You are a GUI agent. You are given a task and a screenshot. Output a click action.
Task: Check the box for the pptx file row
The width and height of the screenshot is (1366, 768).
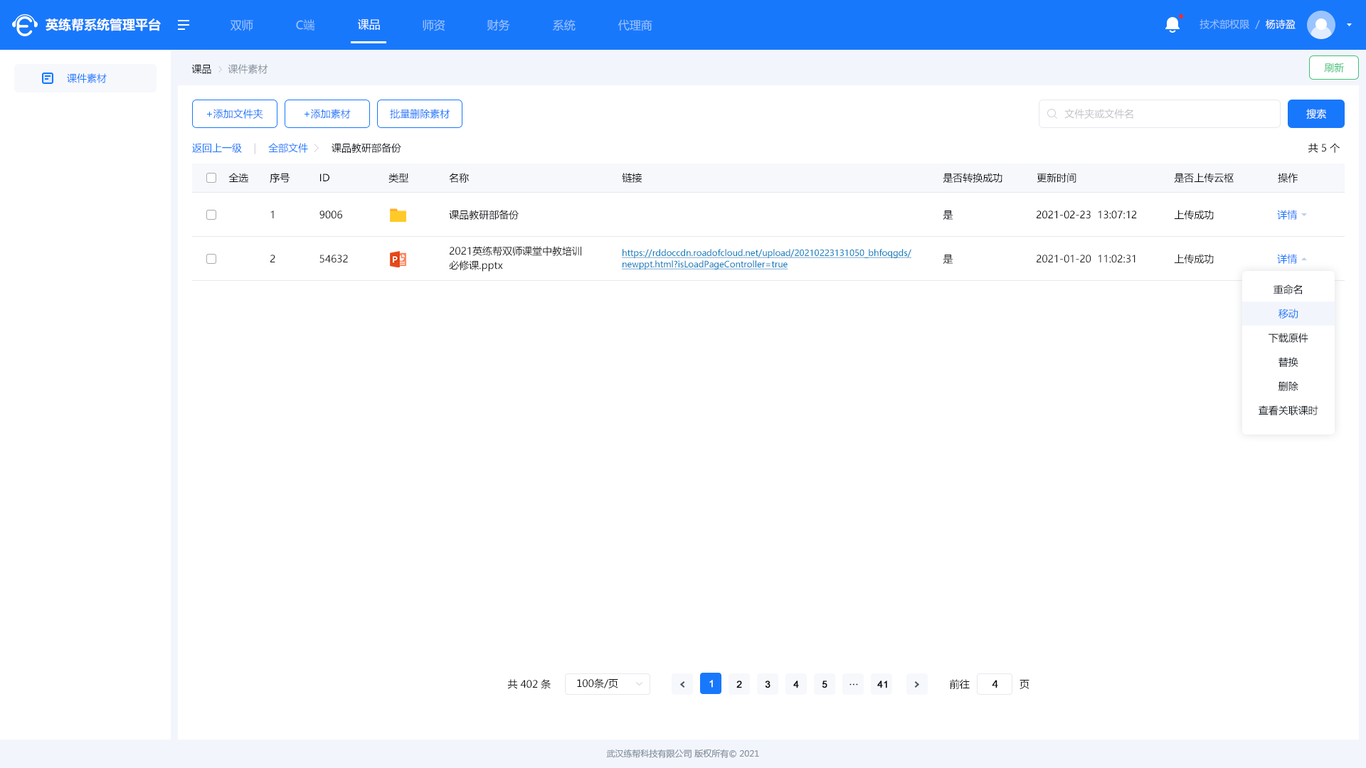click(x=211, y=259)
